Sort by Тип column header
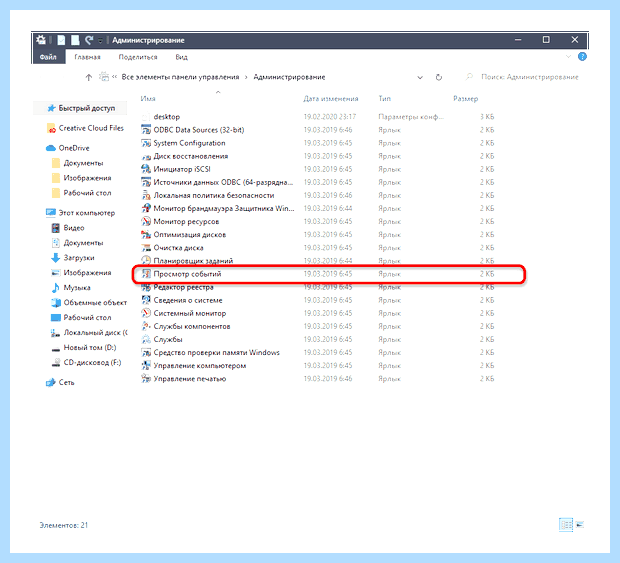 384,98
